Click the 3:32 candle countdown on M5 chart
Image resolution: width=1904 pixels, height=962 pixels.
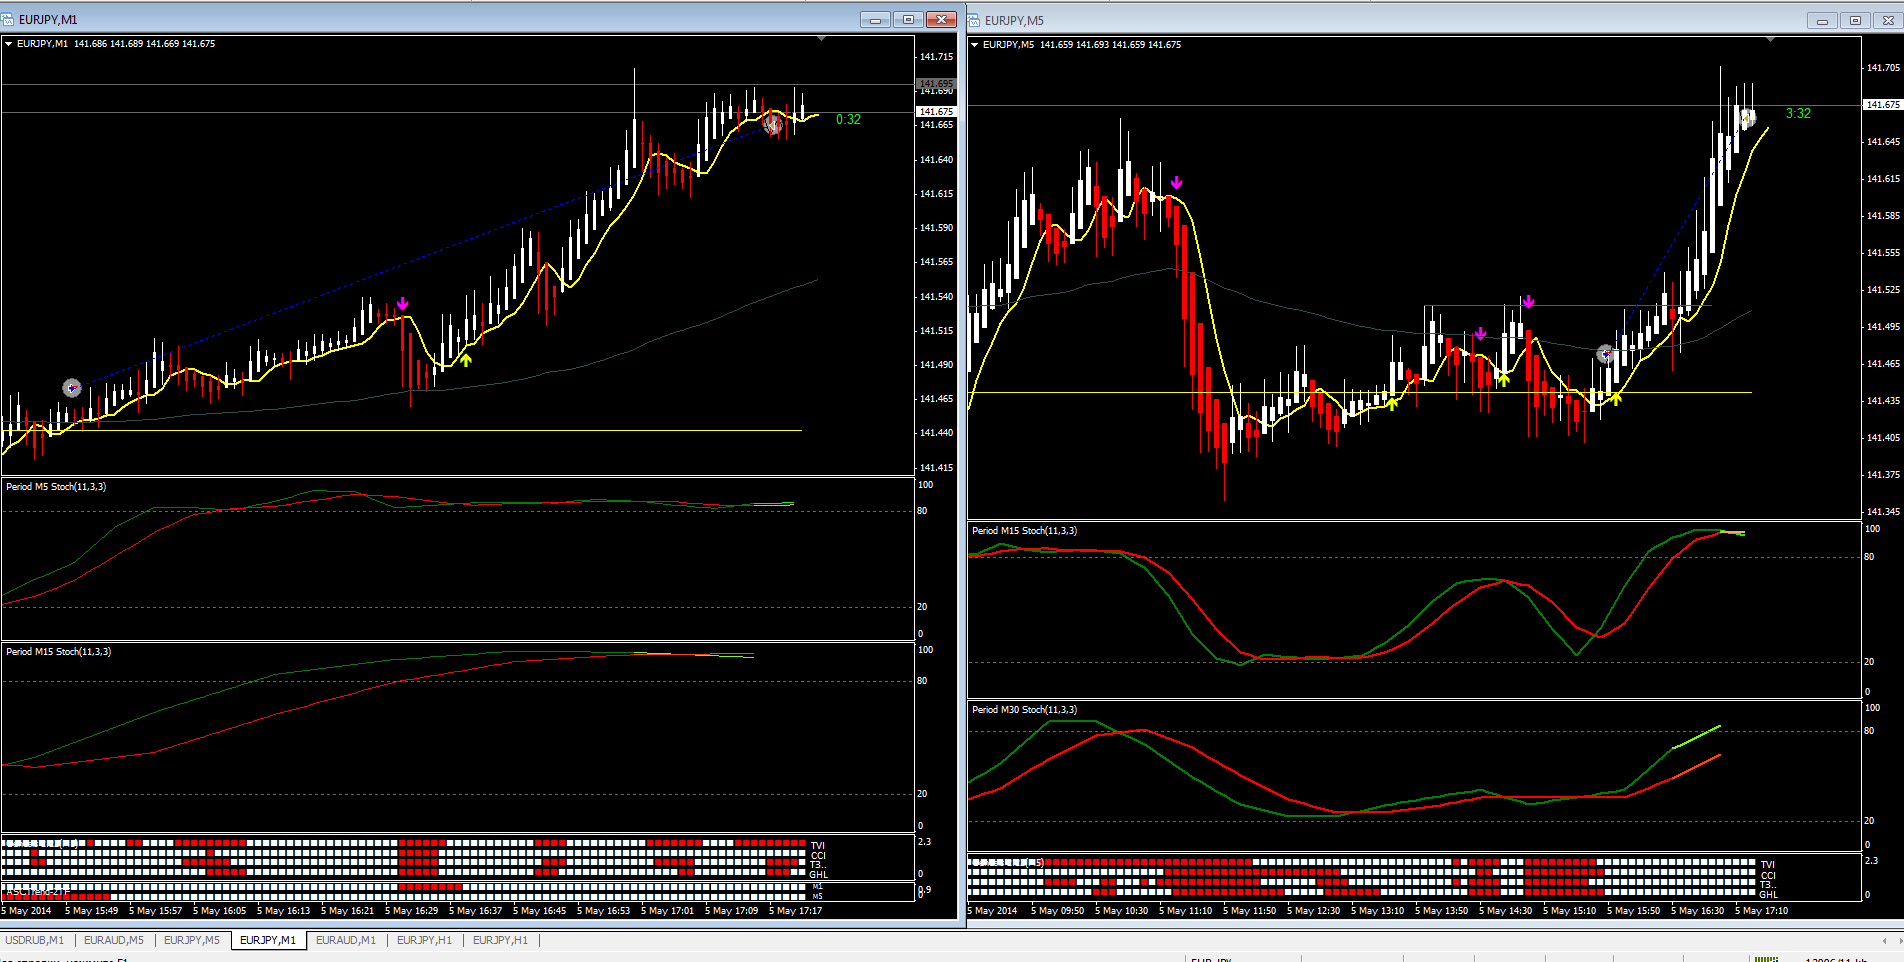pyautogui.click(x=1798, y=113)
